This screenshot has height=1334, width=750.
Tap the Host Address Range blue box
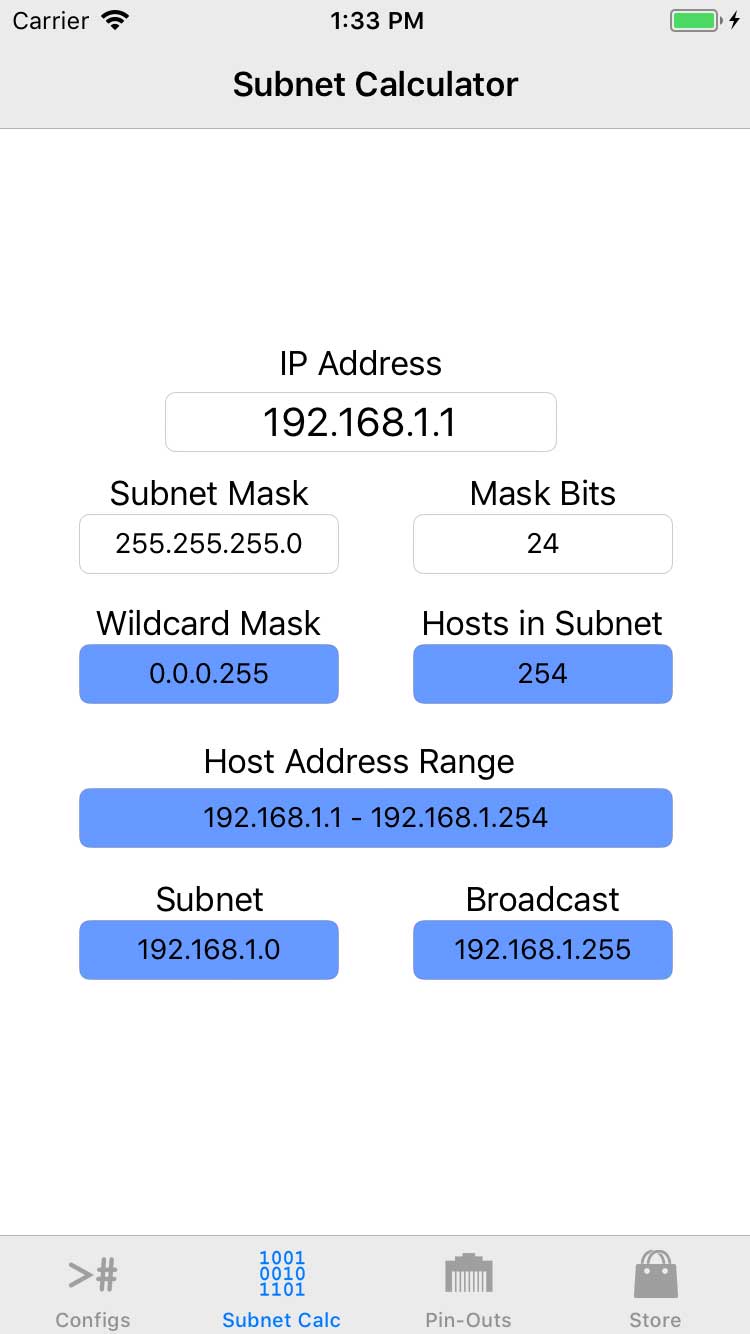coord(376,818)
